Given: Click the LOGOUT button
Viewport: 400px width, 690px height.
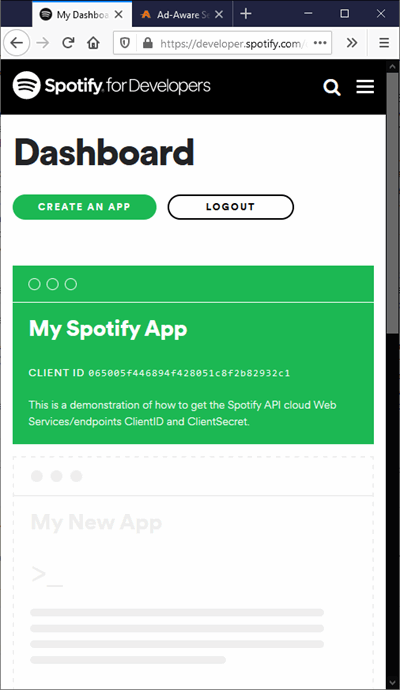Looking at the screenshot, I should 231,207.
